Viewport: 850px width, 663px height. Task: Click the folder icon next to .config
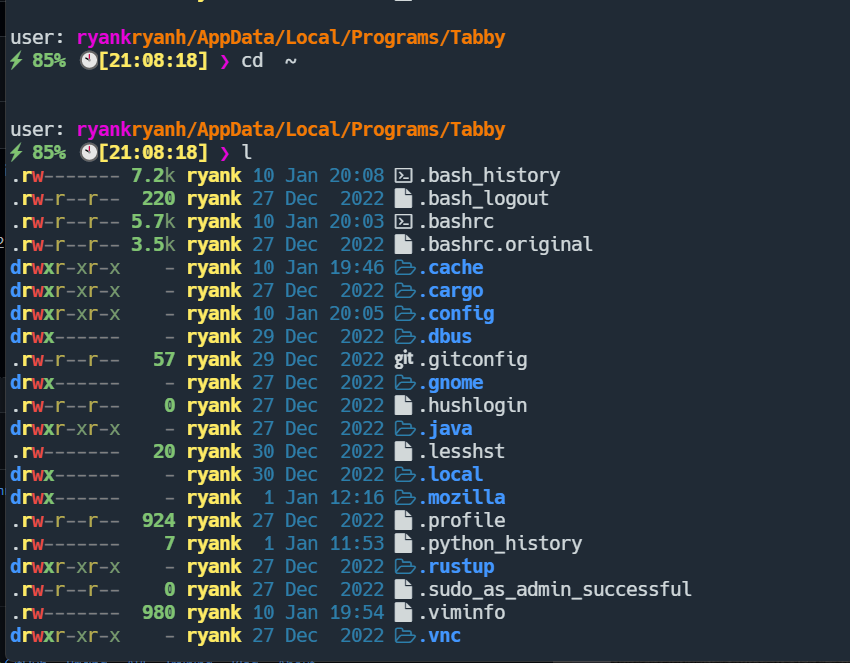click(407, 313)
